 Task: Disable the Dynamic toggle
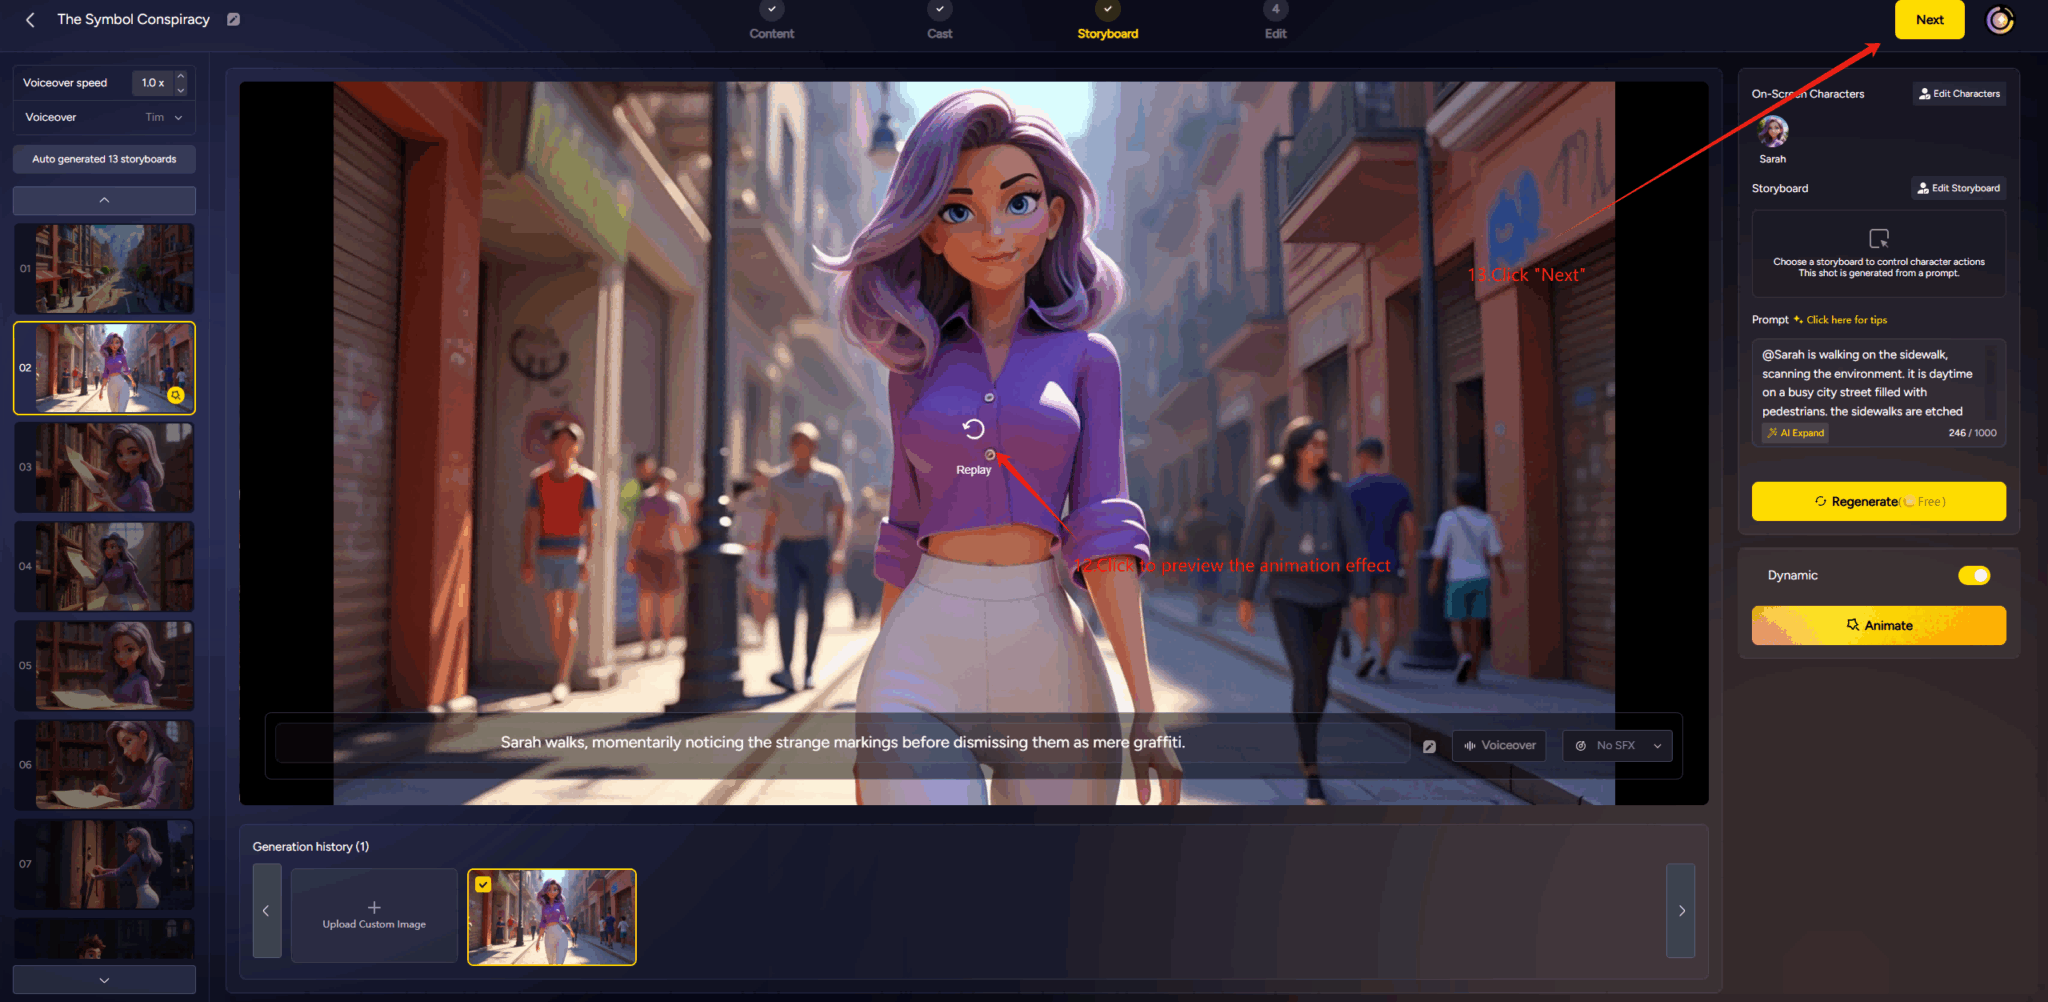(x=1972, y=575)
